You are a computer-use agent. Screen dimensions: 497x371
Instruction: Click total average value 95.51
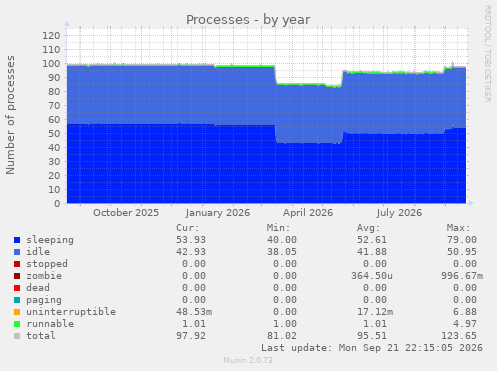click(x=372, y=336)
